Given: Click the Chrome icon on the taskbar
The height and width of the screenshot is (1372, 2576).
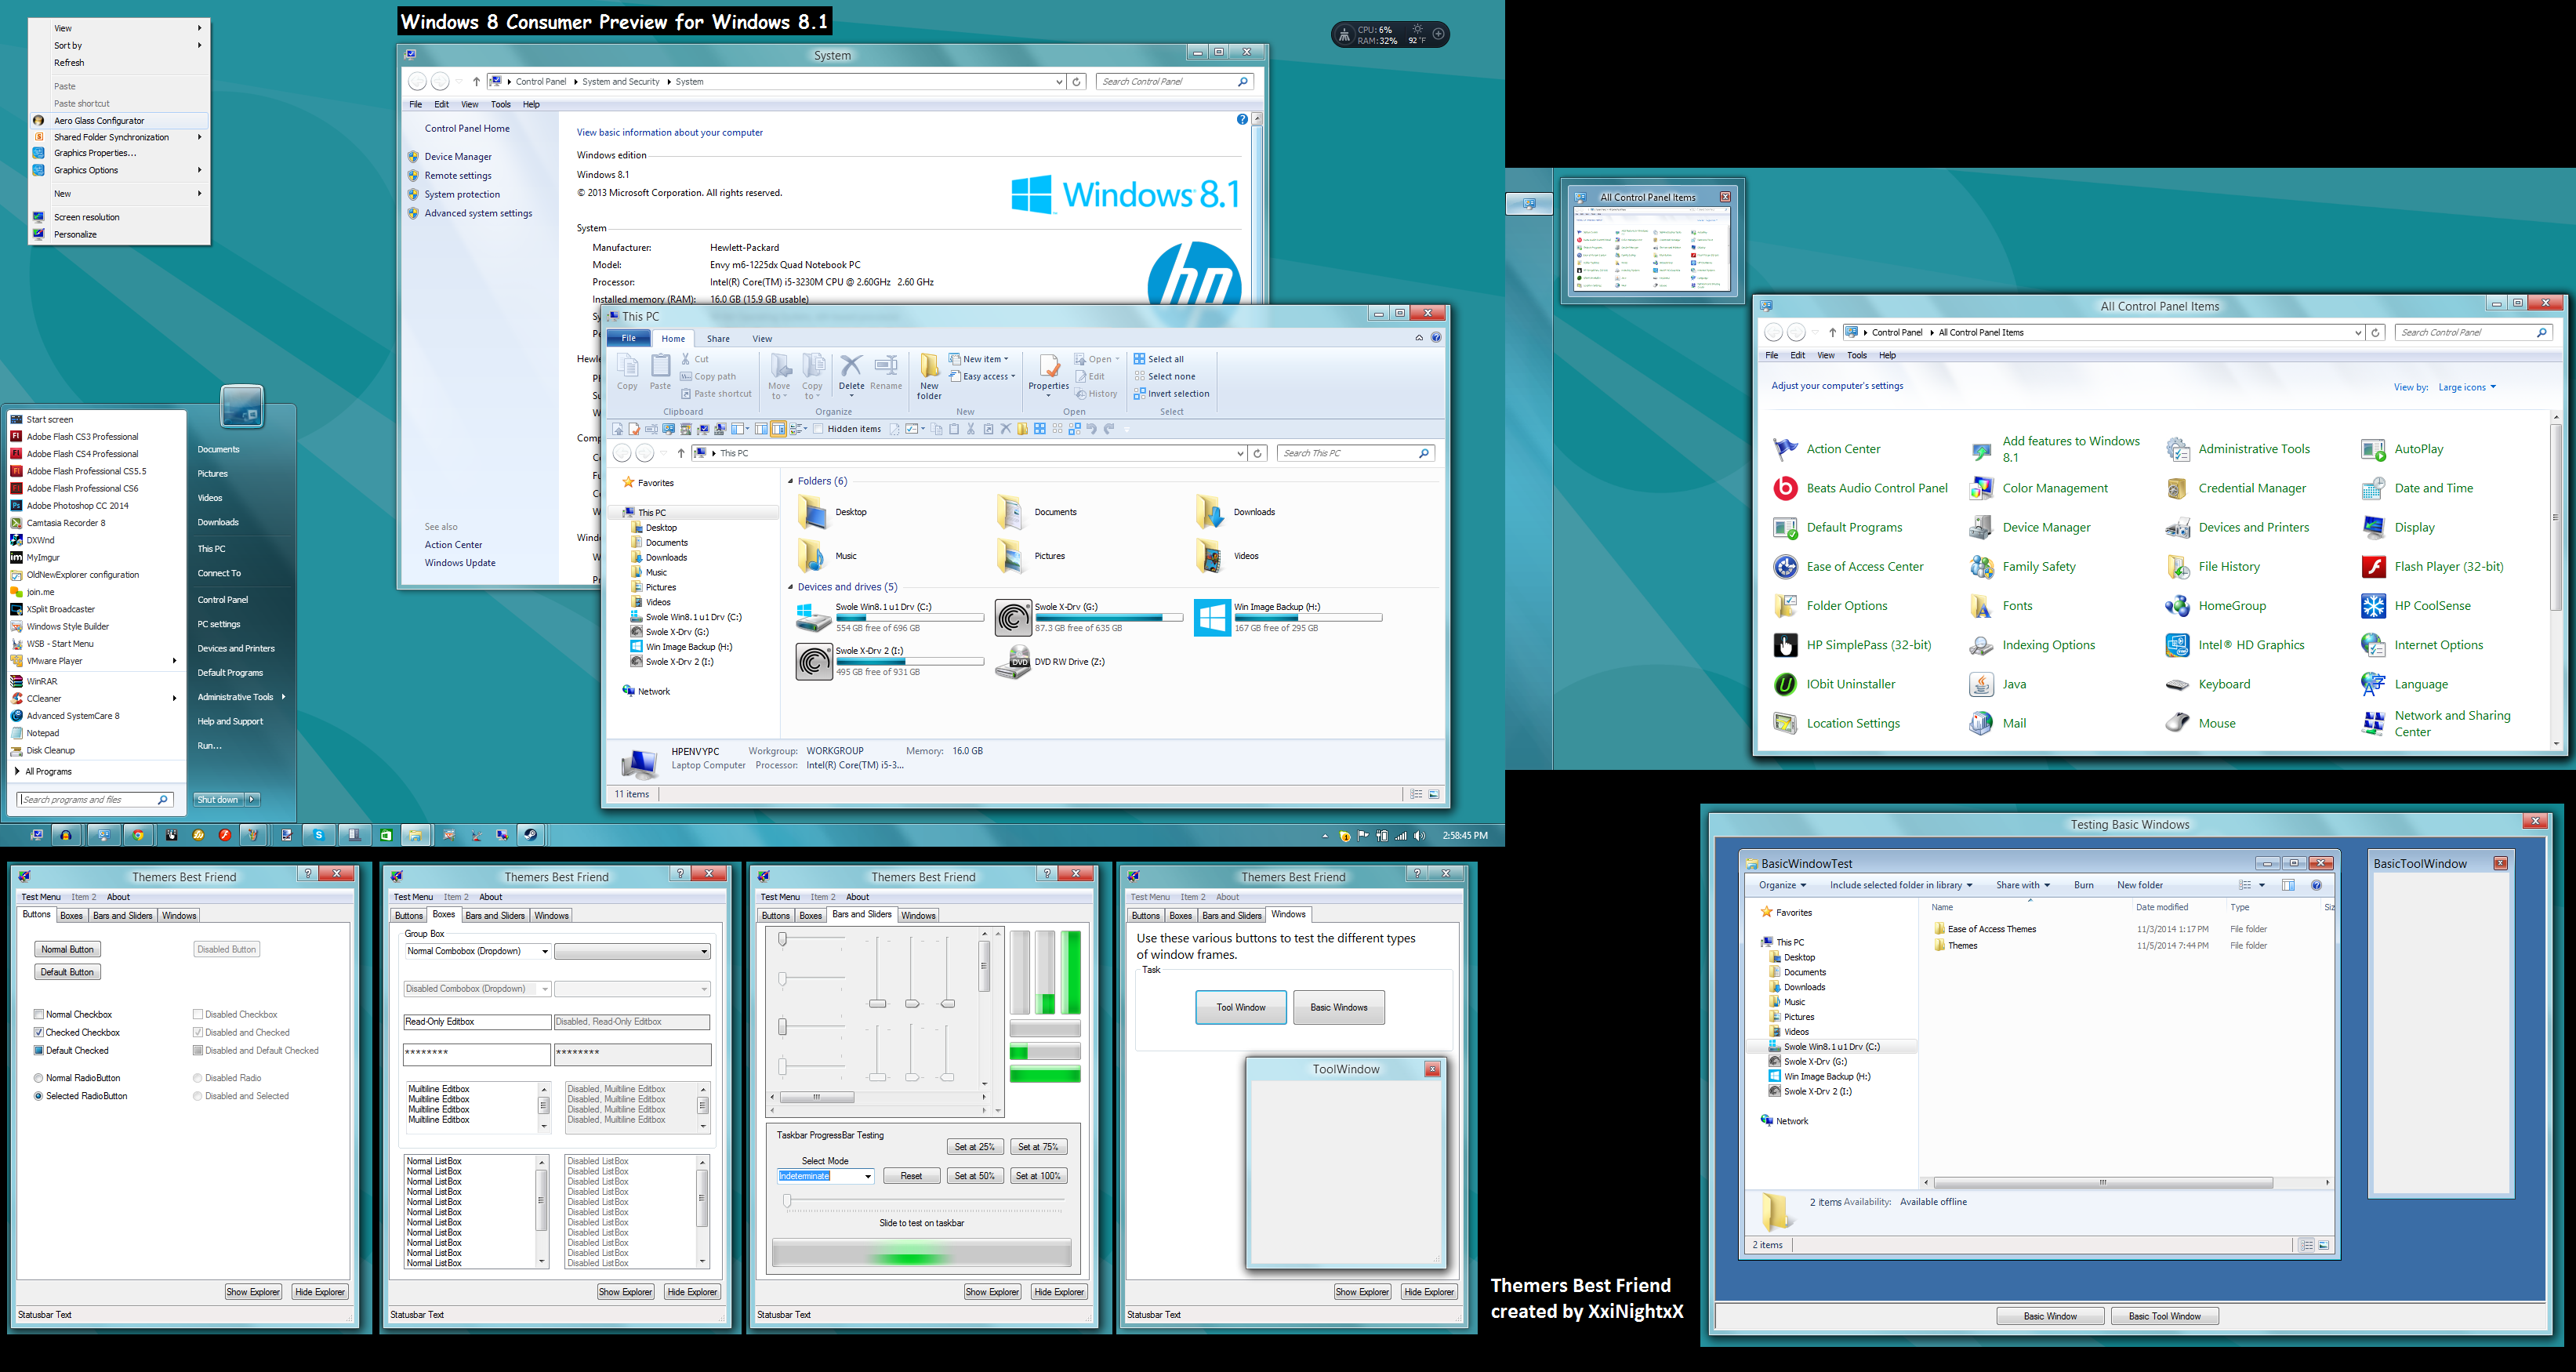Looking at the screenshot, I should click(139, 835).
